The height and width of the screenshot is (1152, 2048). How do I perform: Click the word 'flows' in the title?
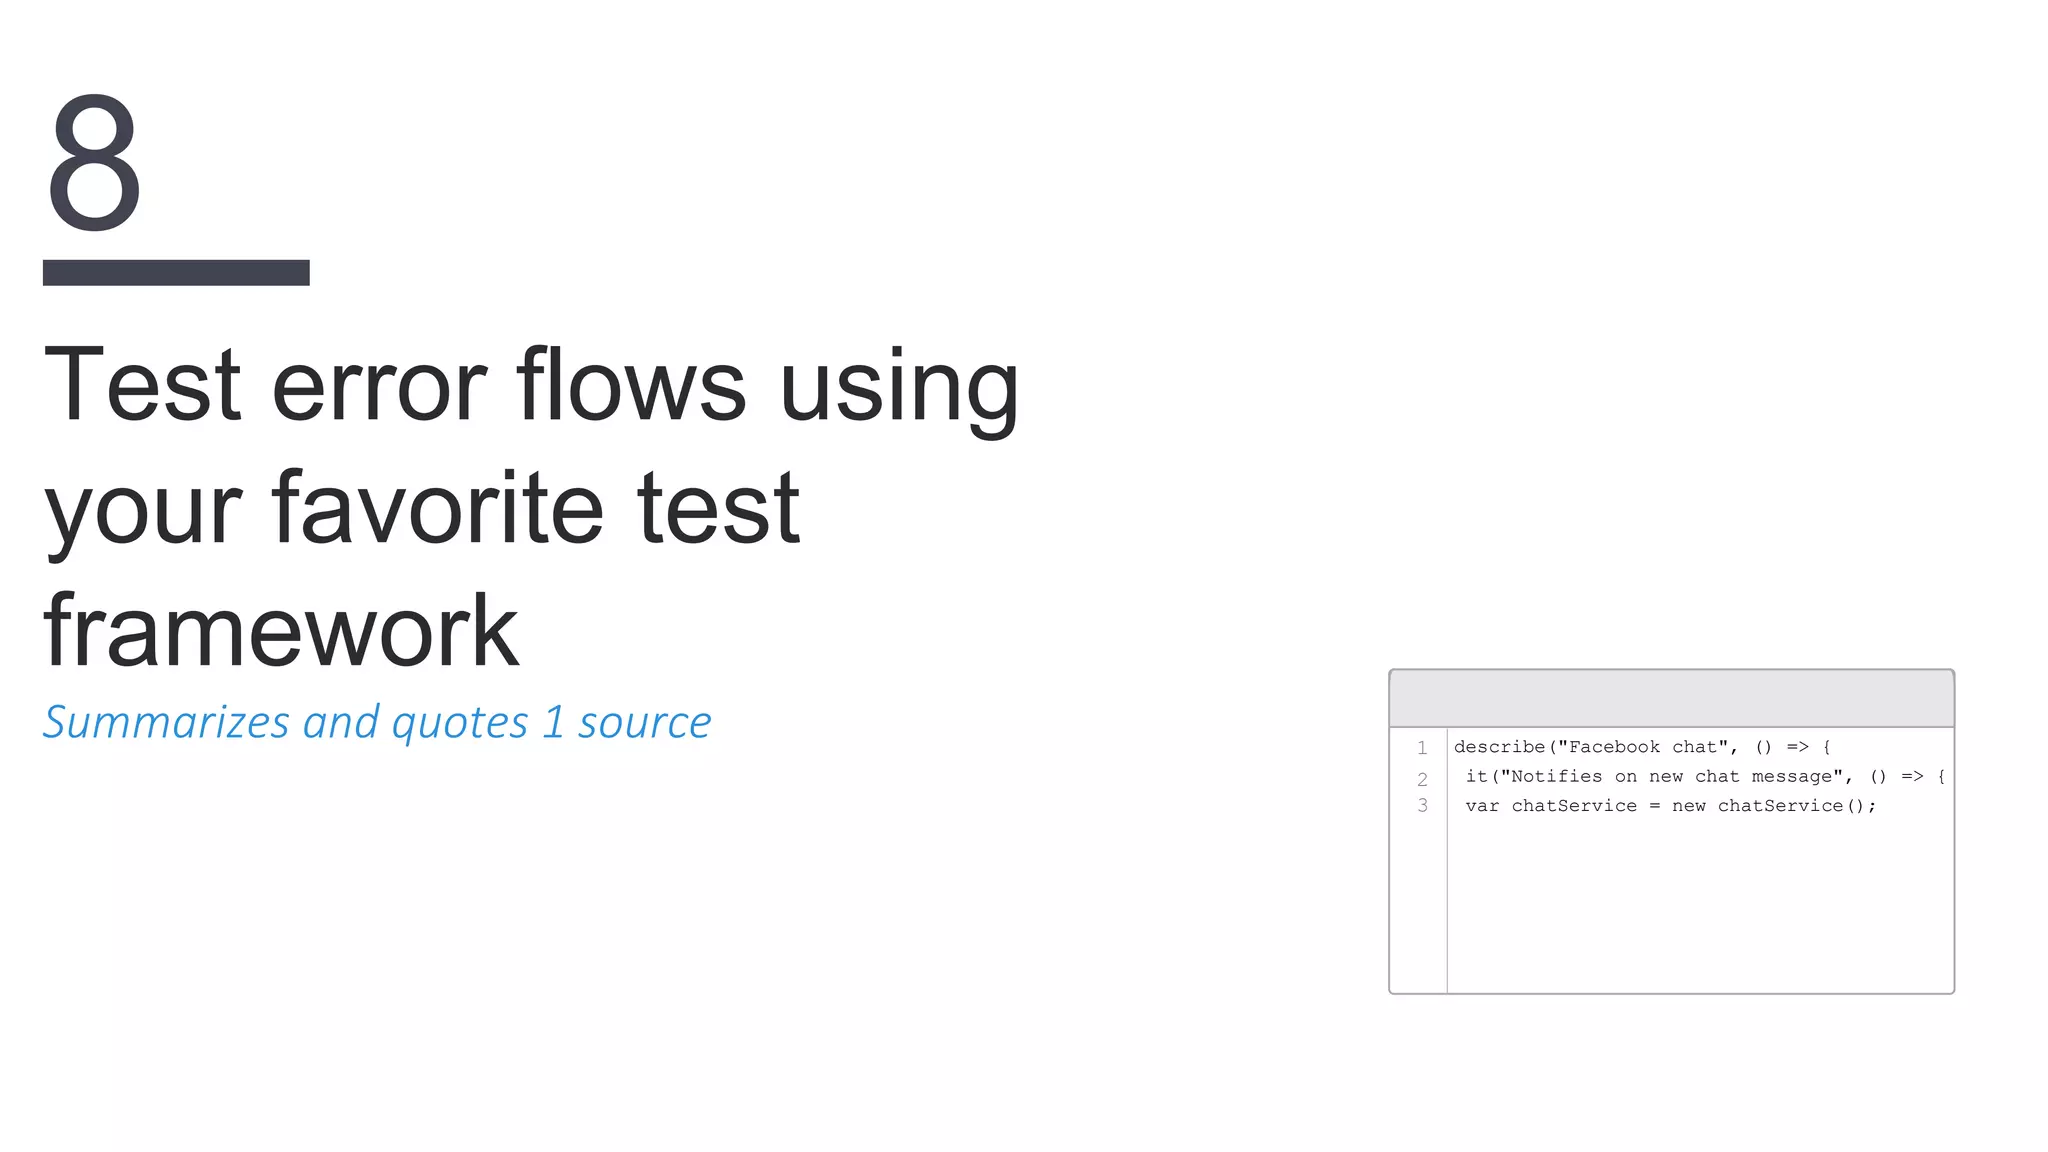tap(630, 385)
